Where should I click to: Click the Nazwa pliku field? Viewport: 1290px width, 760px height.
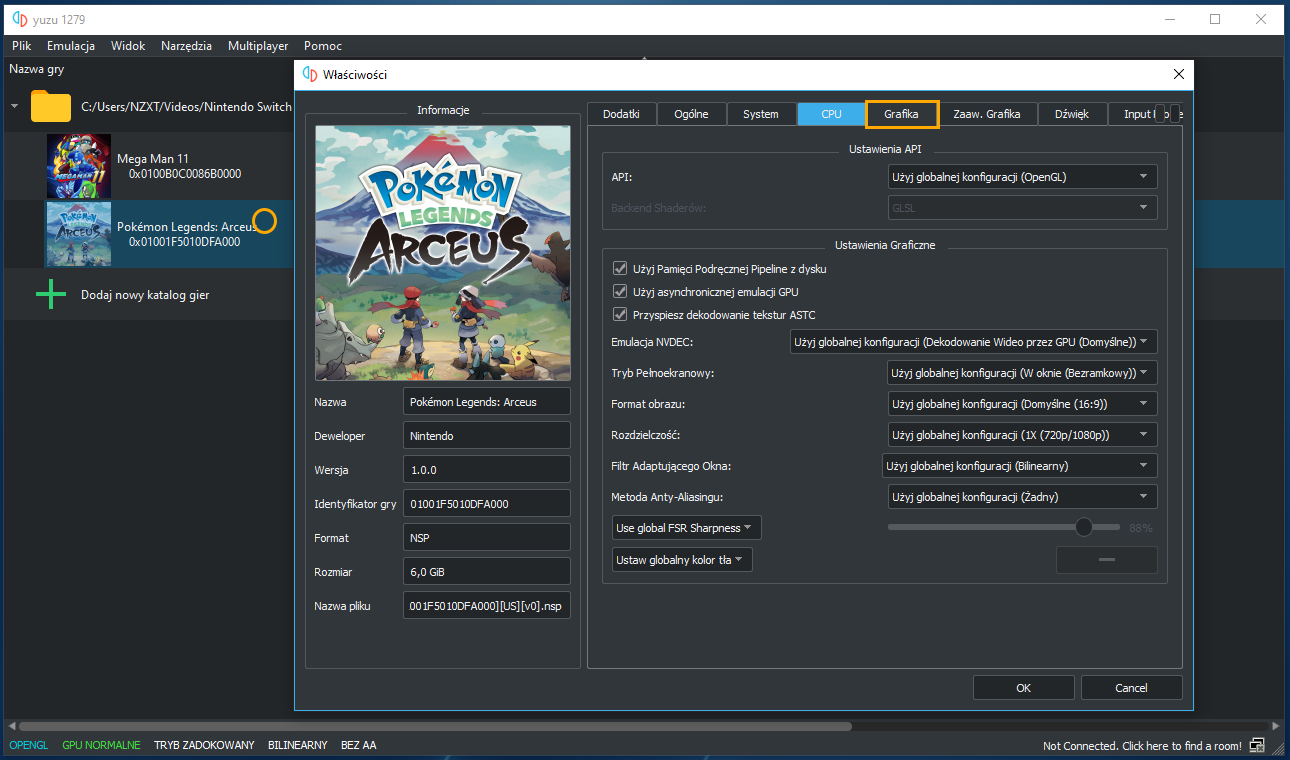487,606
